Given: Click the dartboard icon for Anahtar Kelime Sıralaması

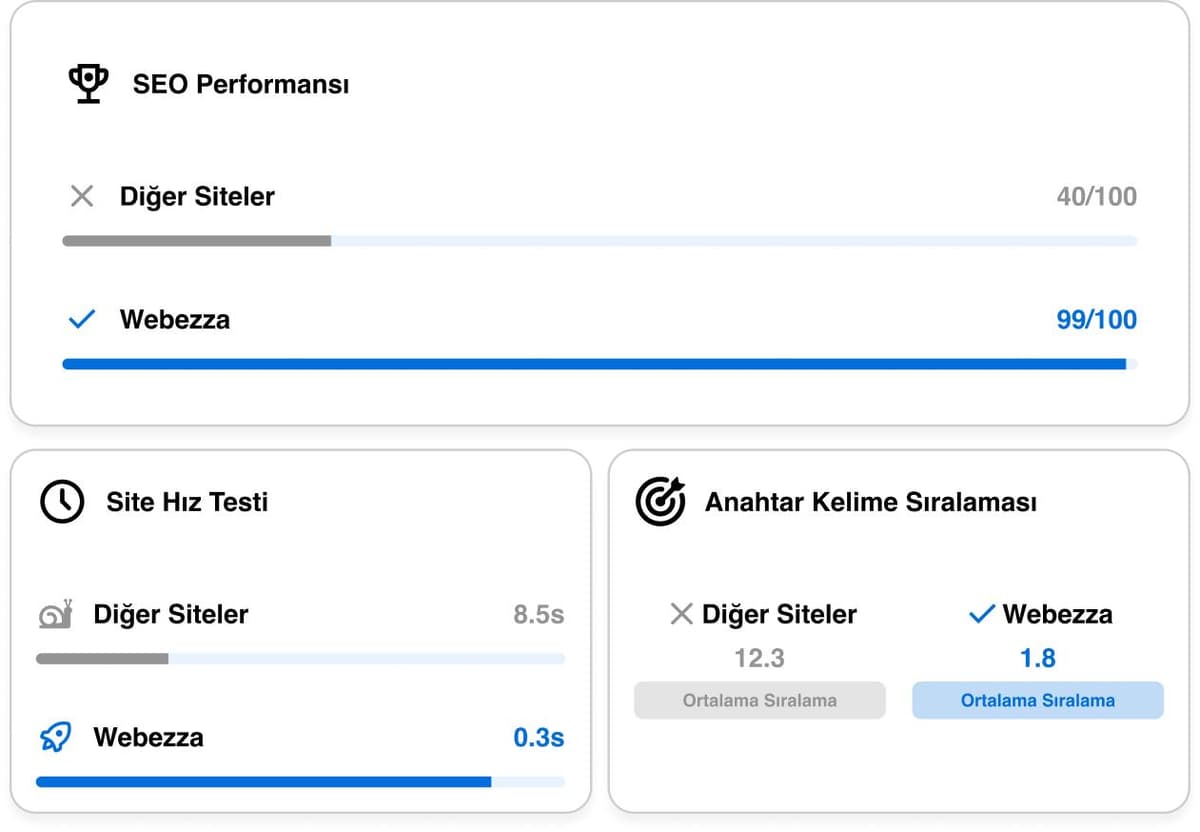Looking at the screenshot, I should pos(660,500).
